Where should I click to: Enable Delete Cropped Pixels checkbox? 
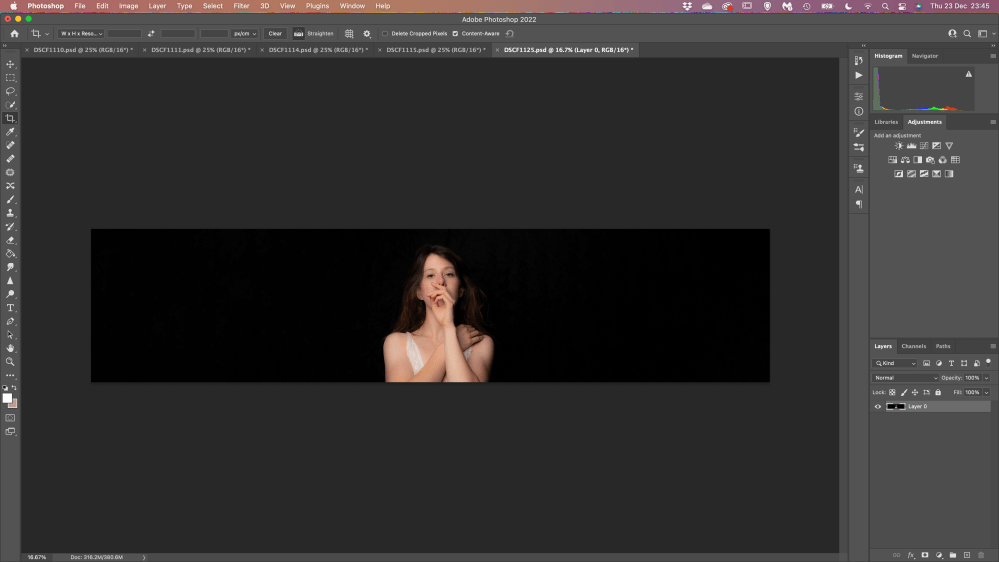[385, 33]
